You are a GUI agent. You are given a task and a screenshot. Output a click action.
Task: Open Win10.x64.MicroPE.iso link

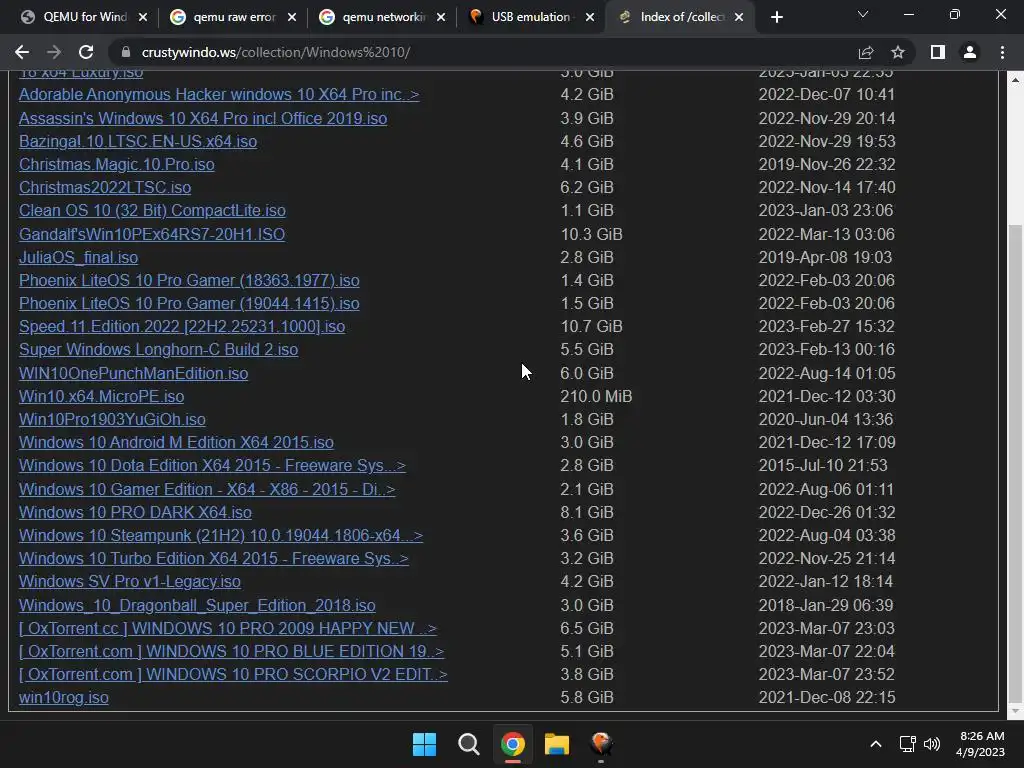(101, 396)
